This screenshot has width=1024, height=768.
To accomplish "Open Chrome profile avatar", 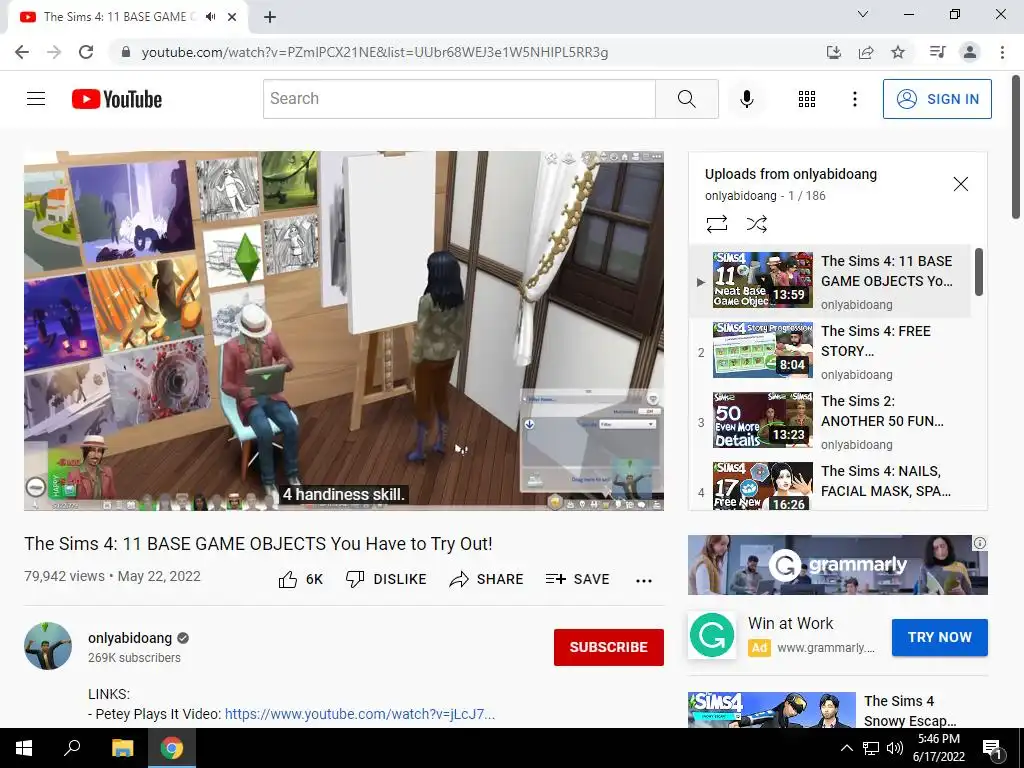I will (x=970, y=52).
